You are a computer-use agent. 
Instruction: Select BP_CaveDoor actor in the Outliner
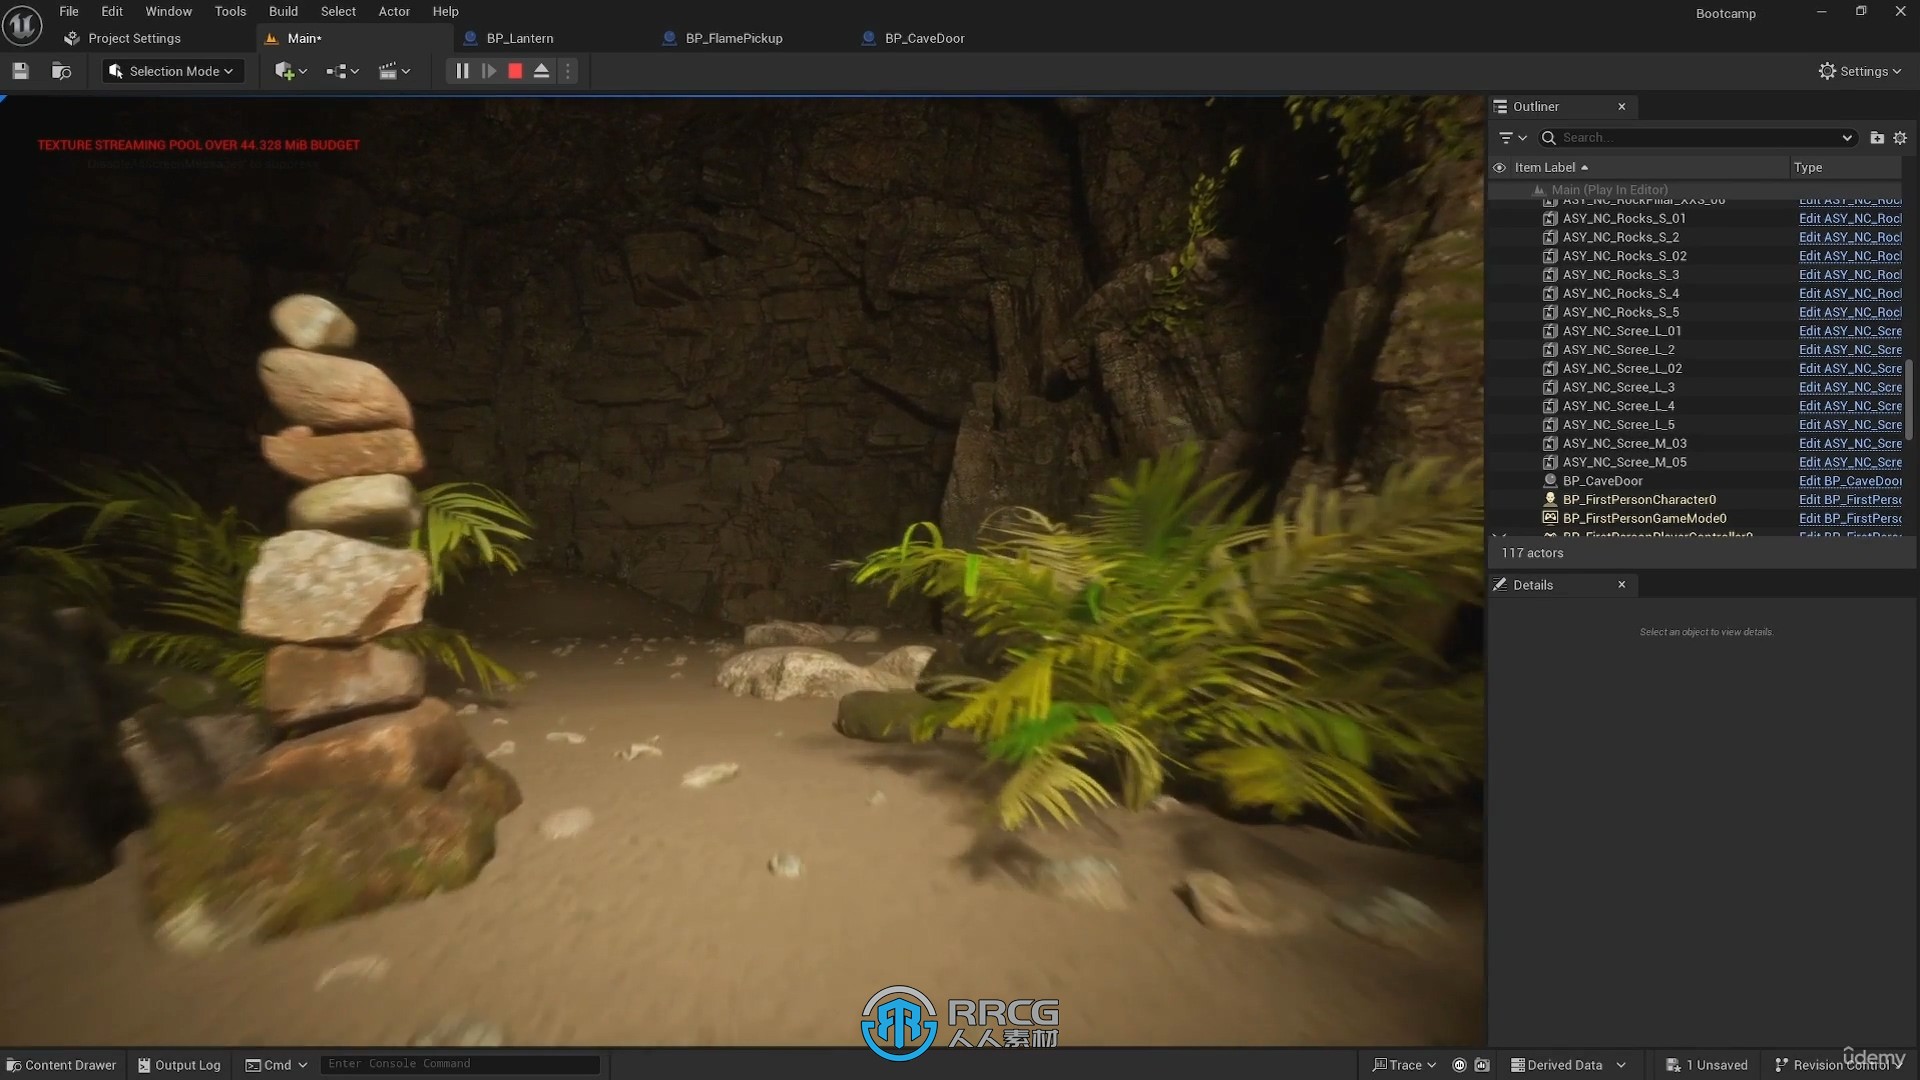click(x=1603, y=480)
